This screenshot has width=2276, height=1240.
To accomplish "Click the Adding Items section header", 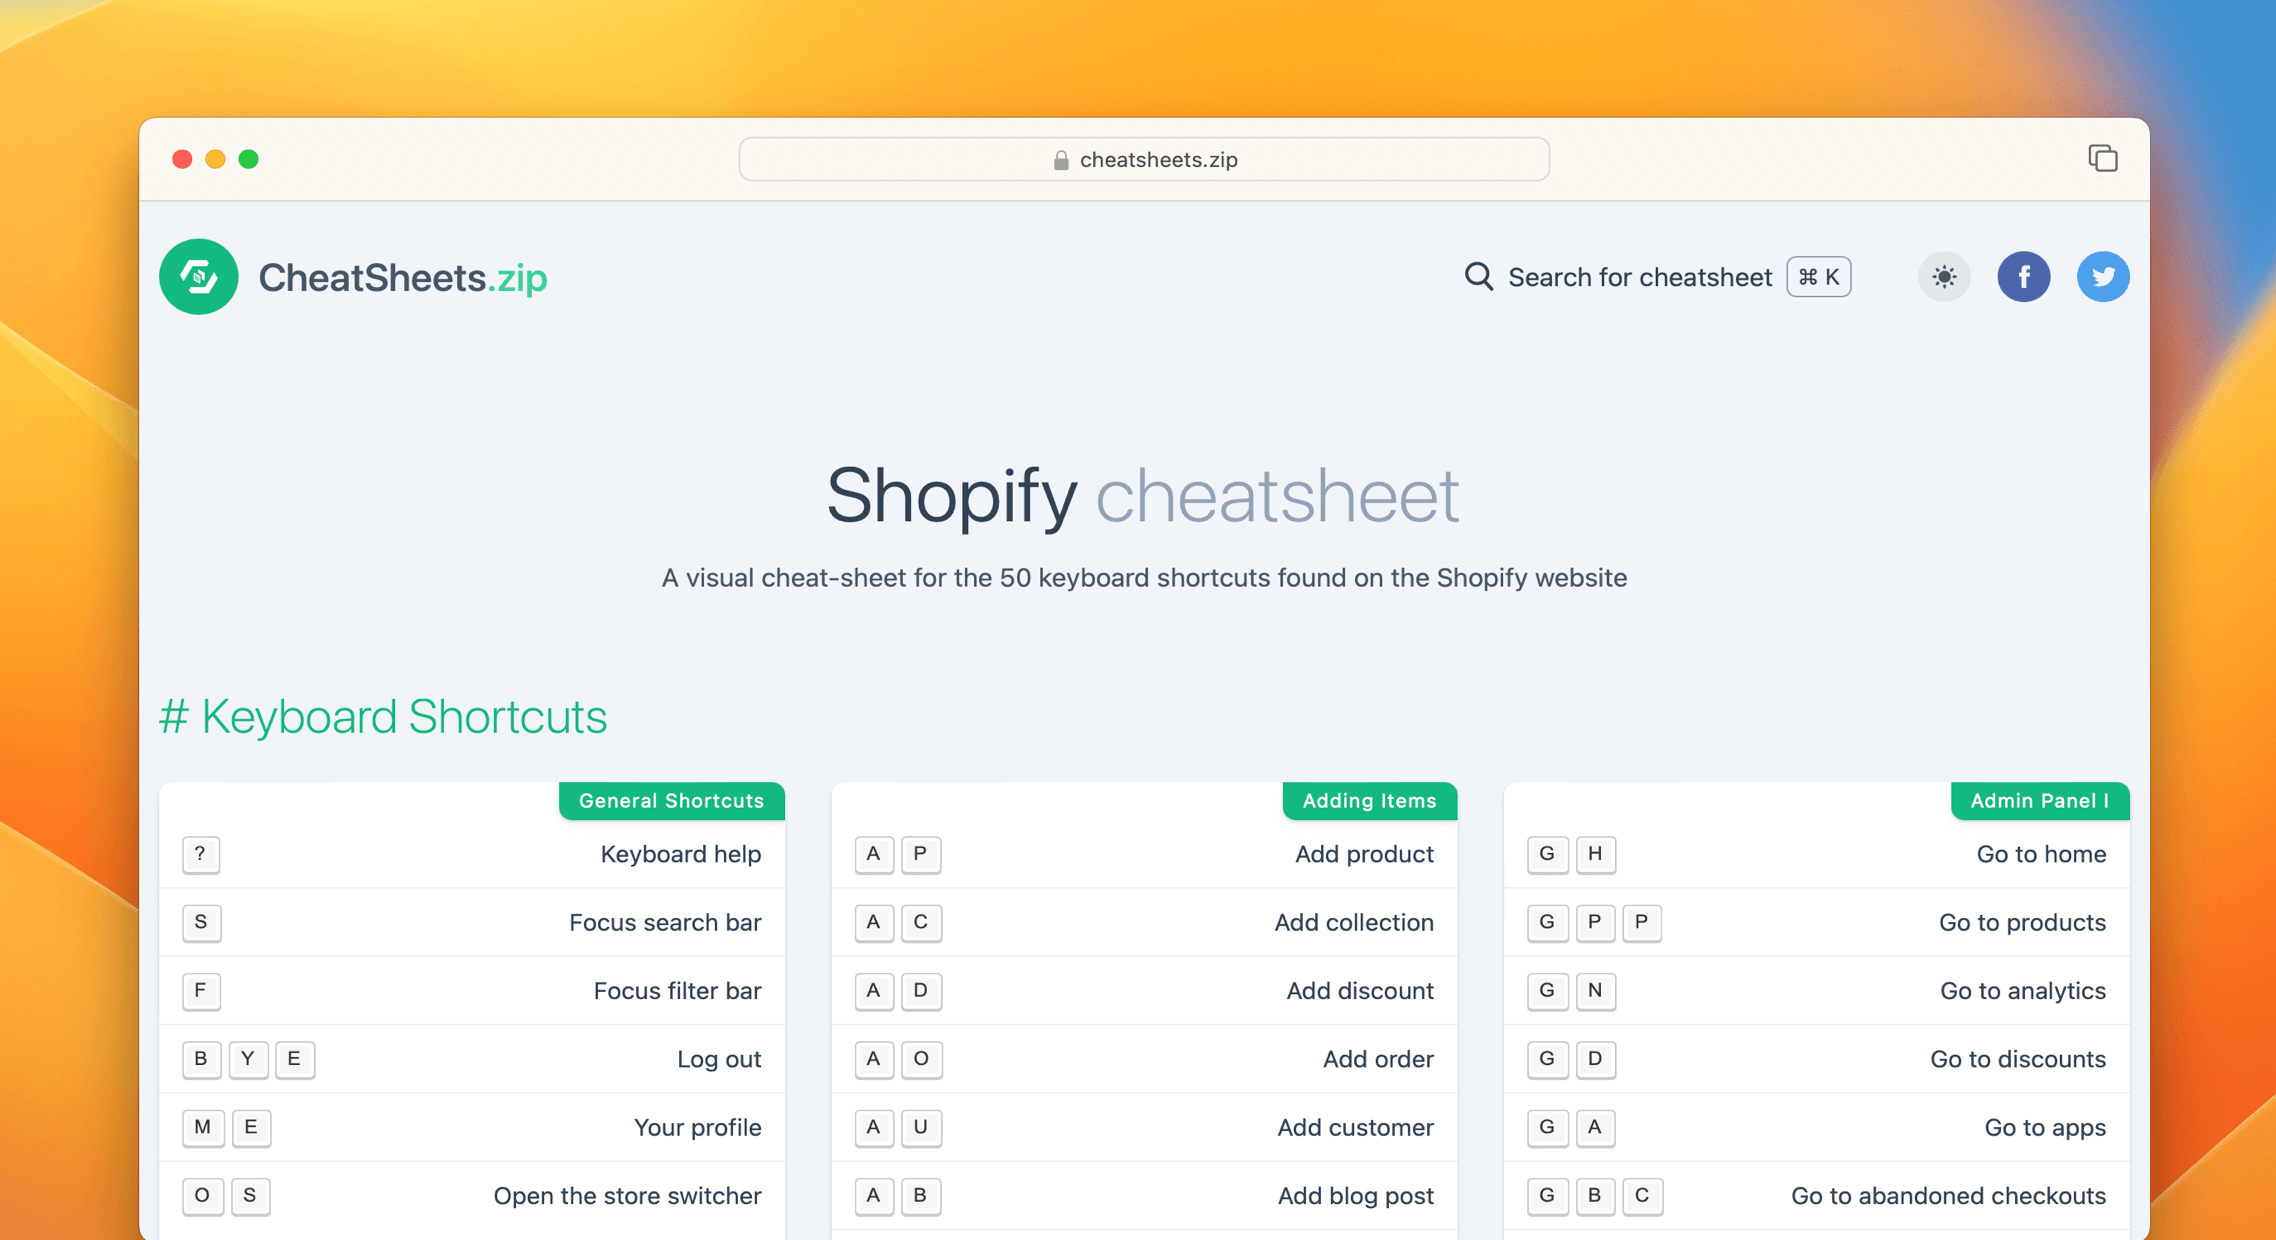I will coord(1366,800).
